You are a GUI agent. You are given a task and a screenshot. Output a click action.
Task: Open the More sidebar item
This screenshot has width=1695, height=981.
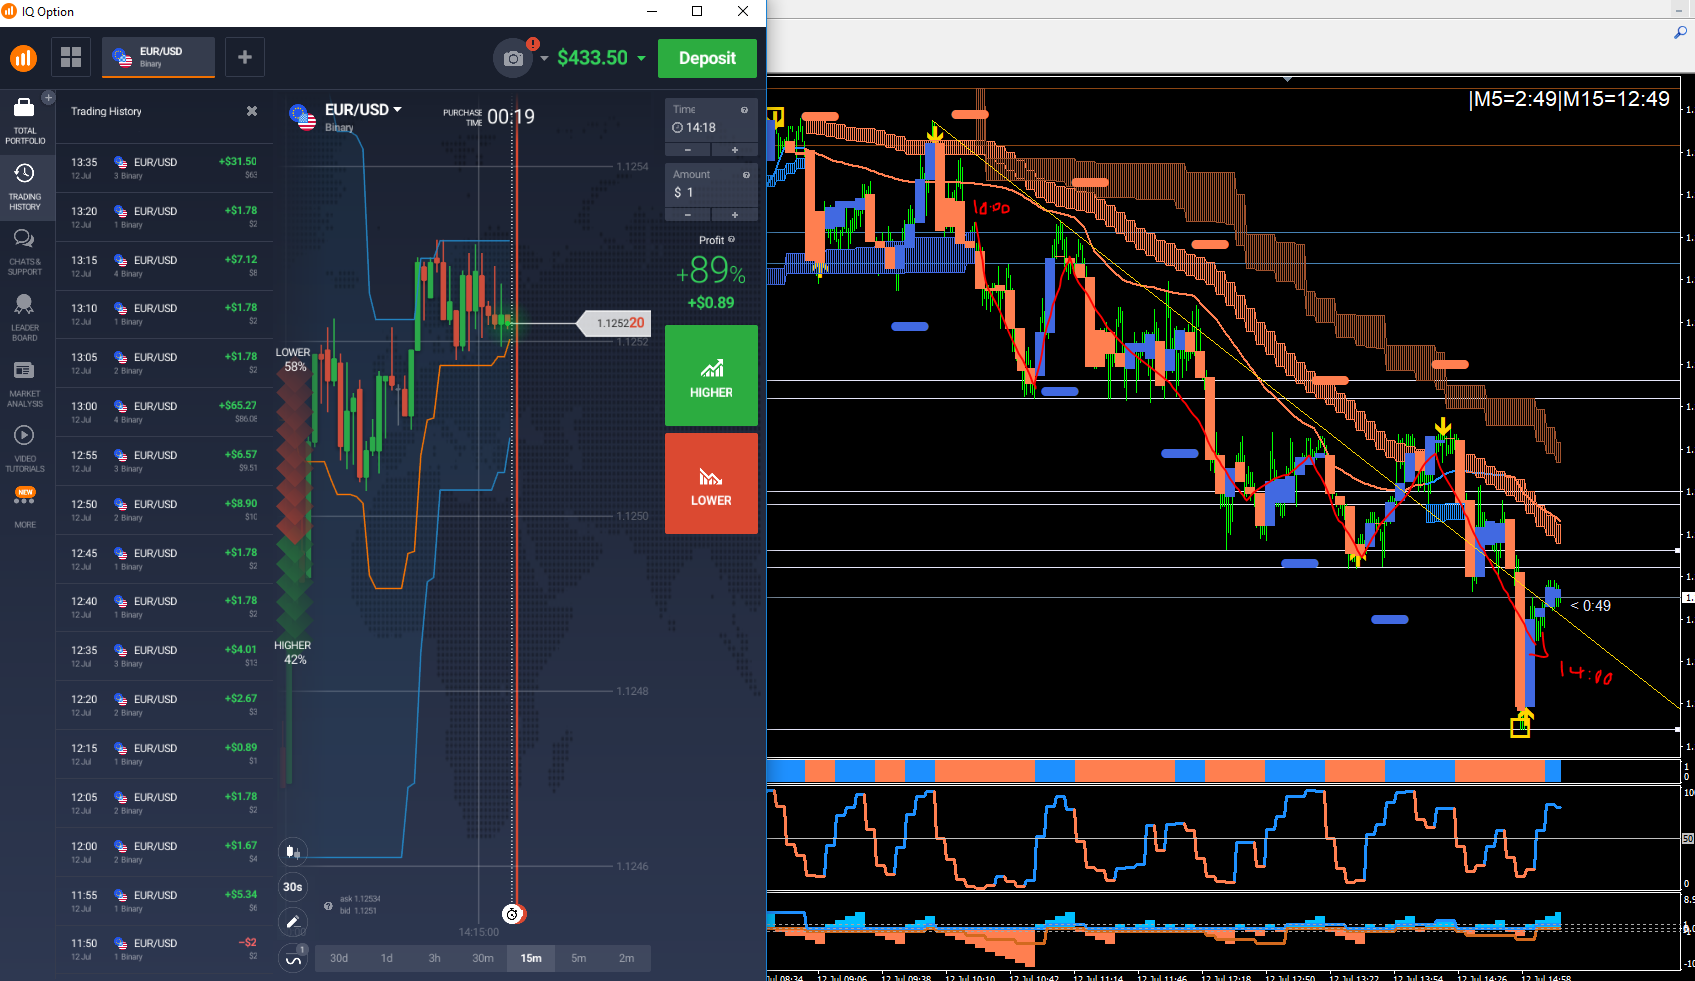pyautogui.click(x=25, y=508)
